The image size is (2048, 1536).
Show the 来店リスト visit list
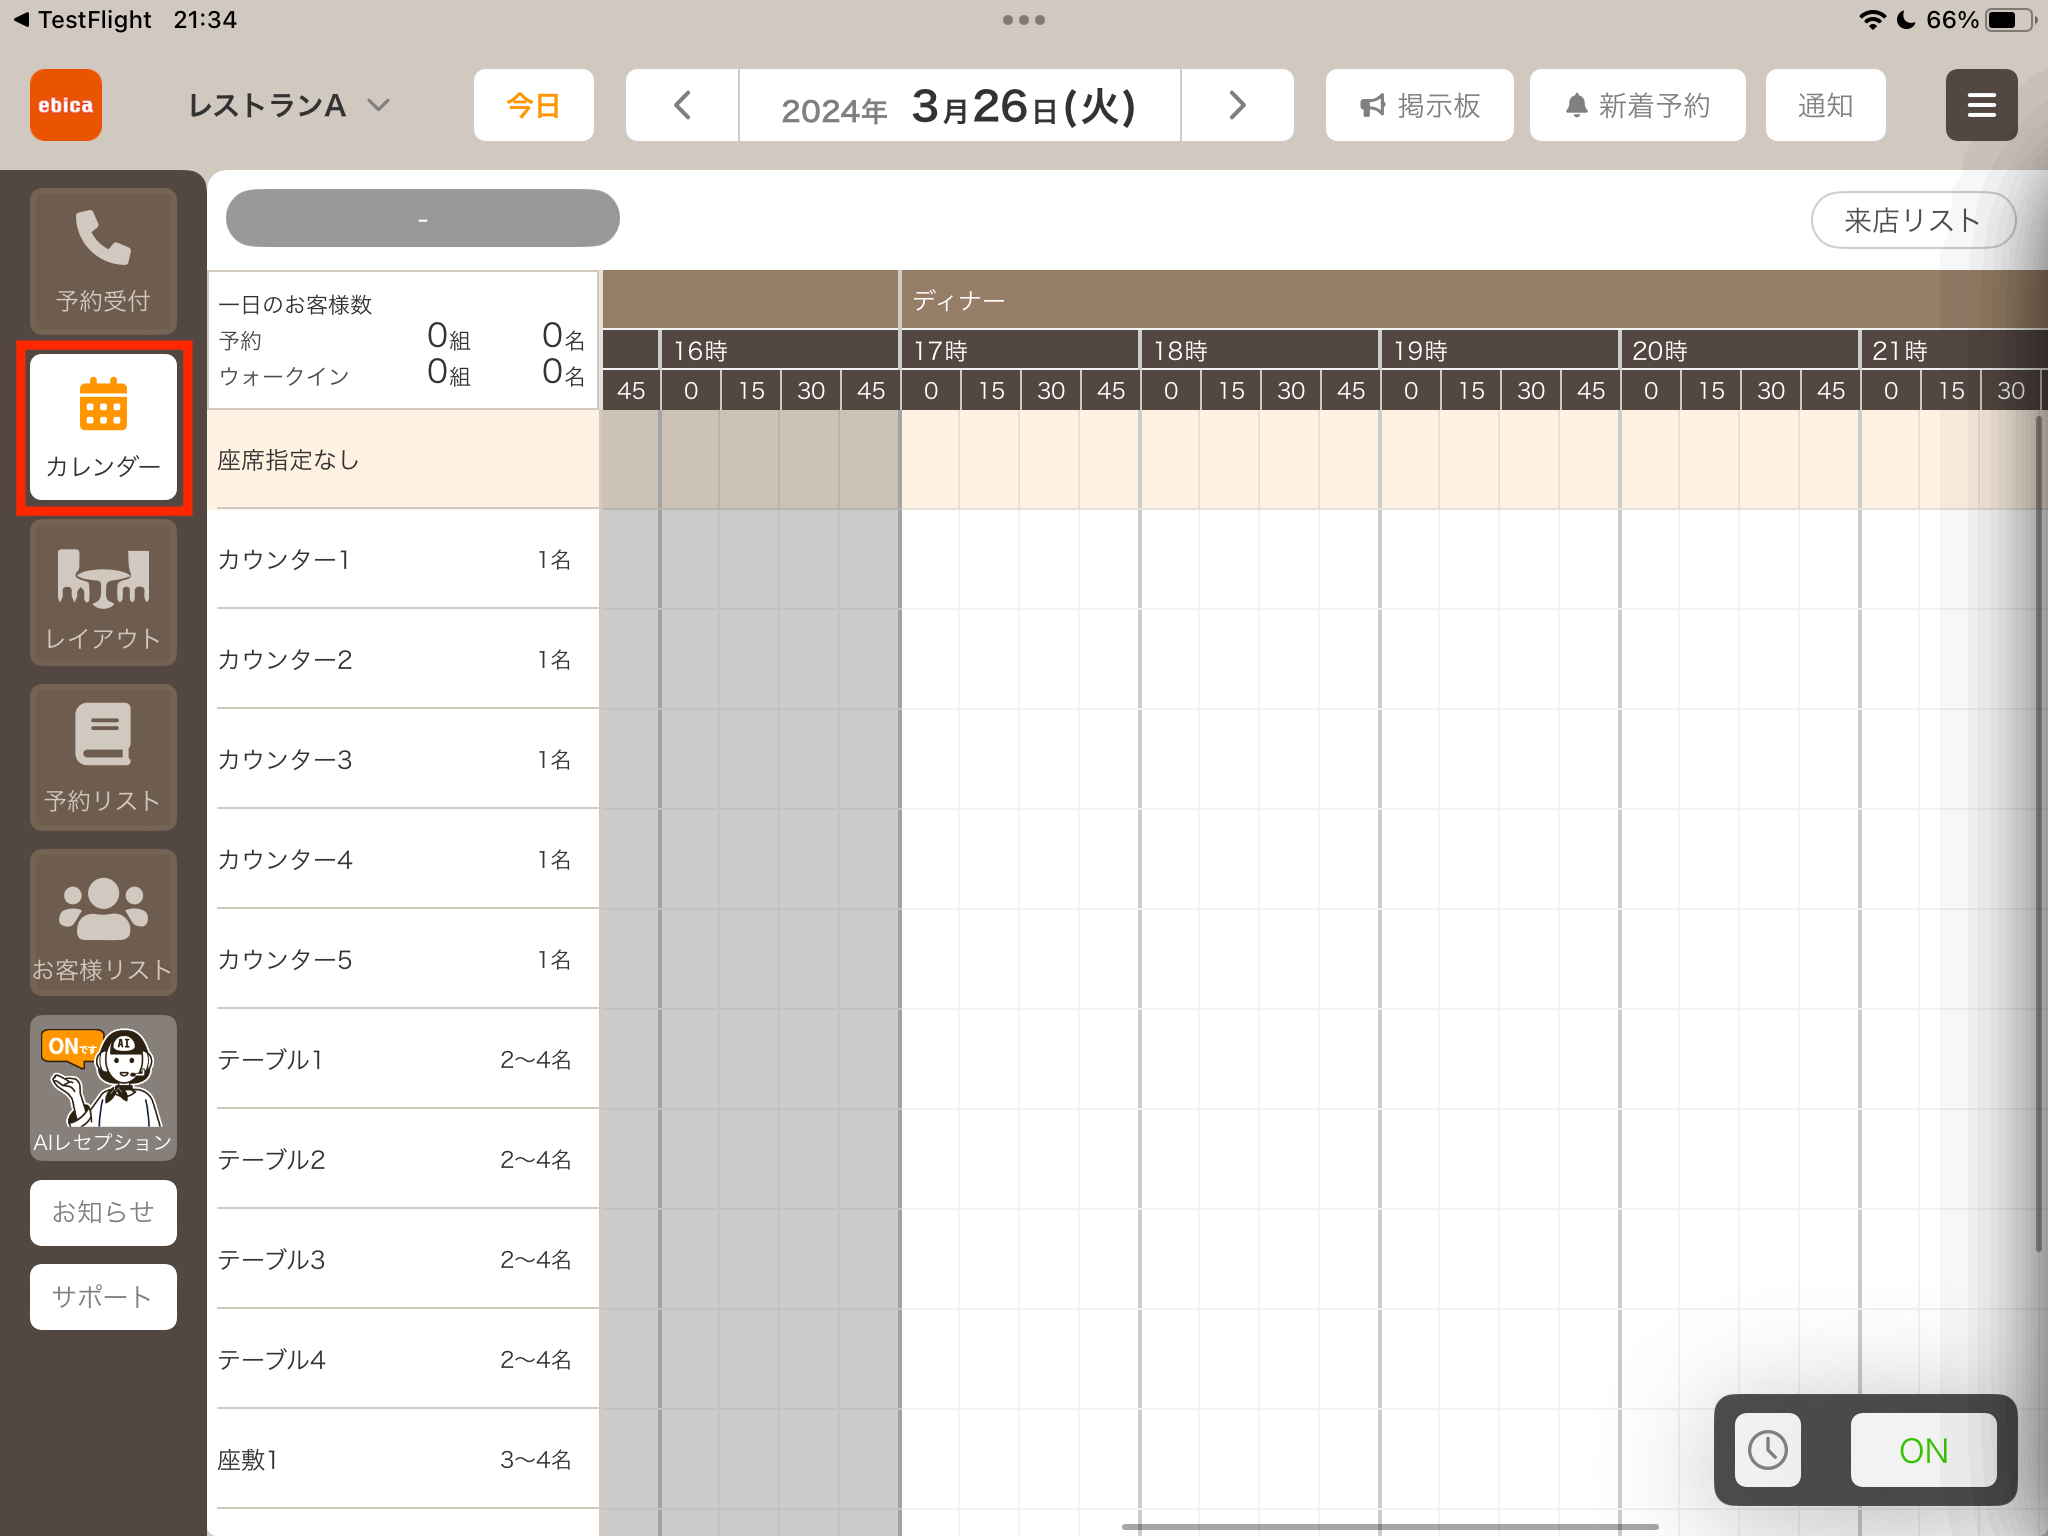coord(1912,220)
